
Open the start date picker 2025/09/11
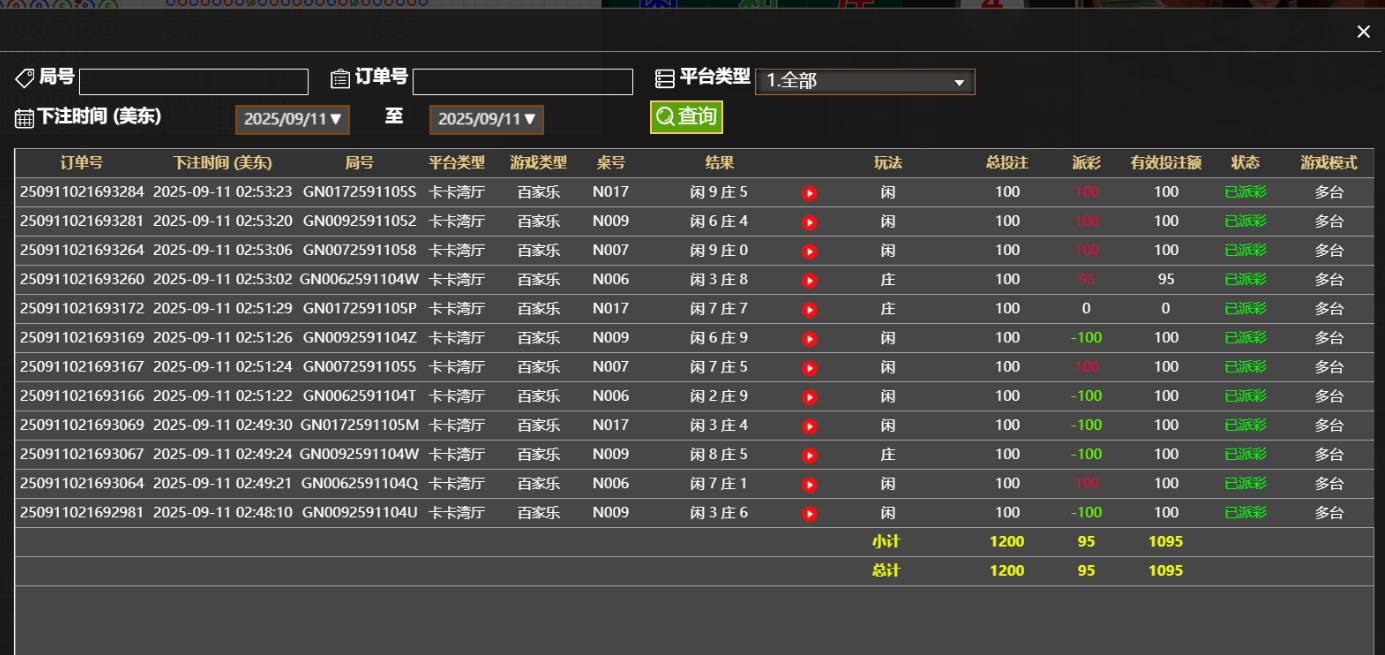(292, 118)
